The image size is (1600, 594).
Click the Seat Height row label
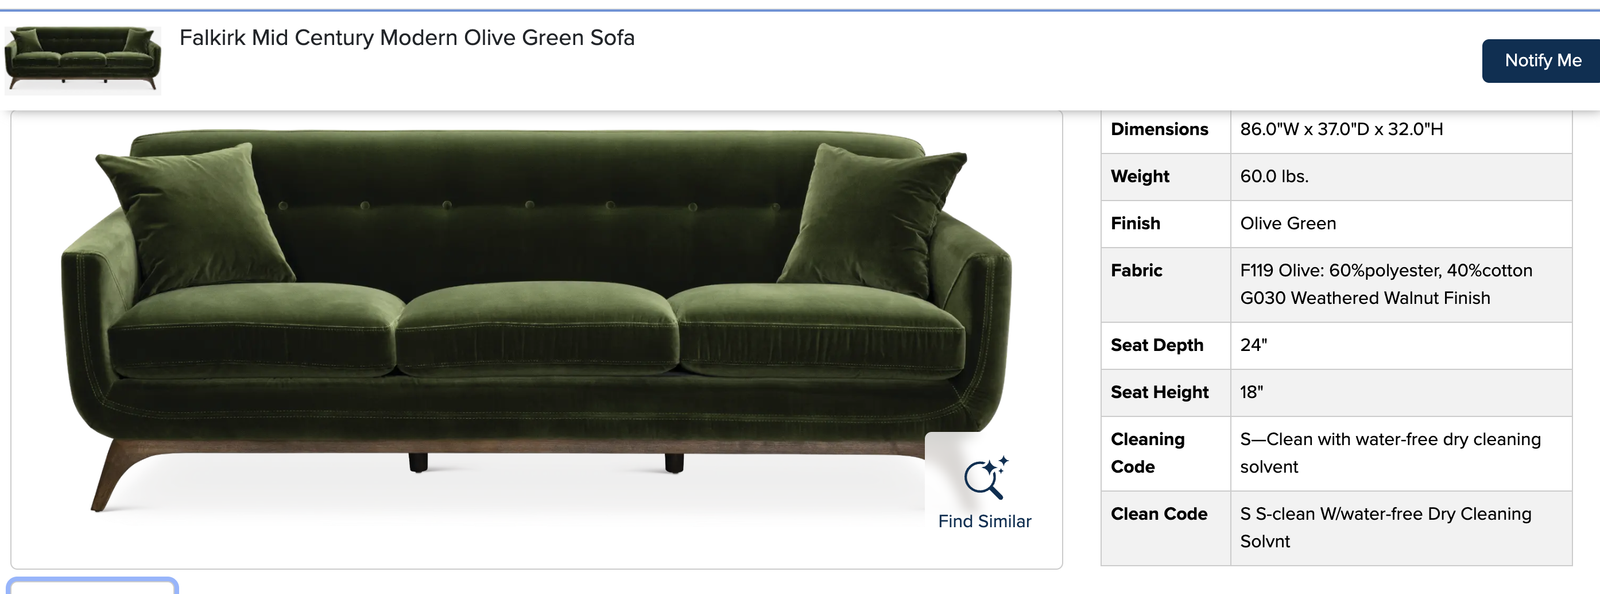click(x=1160, y=392)
